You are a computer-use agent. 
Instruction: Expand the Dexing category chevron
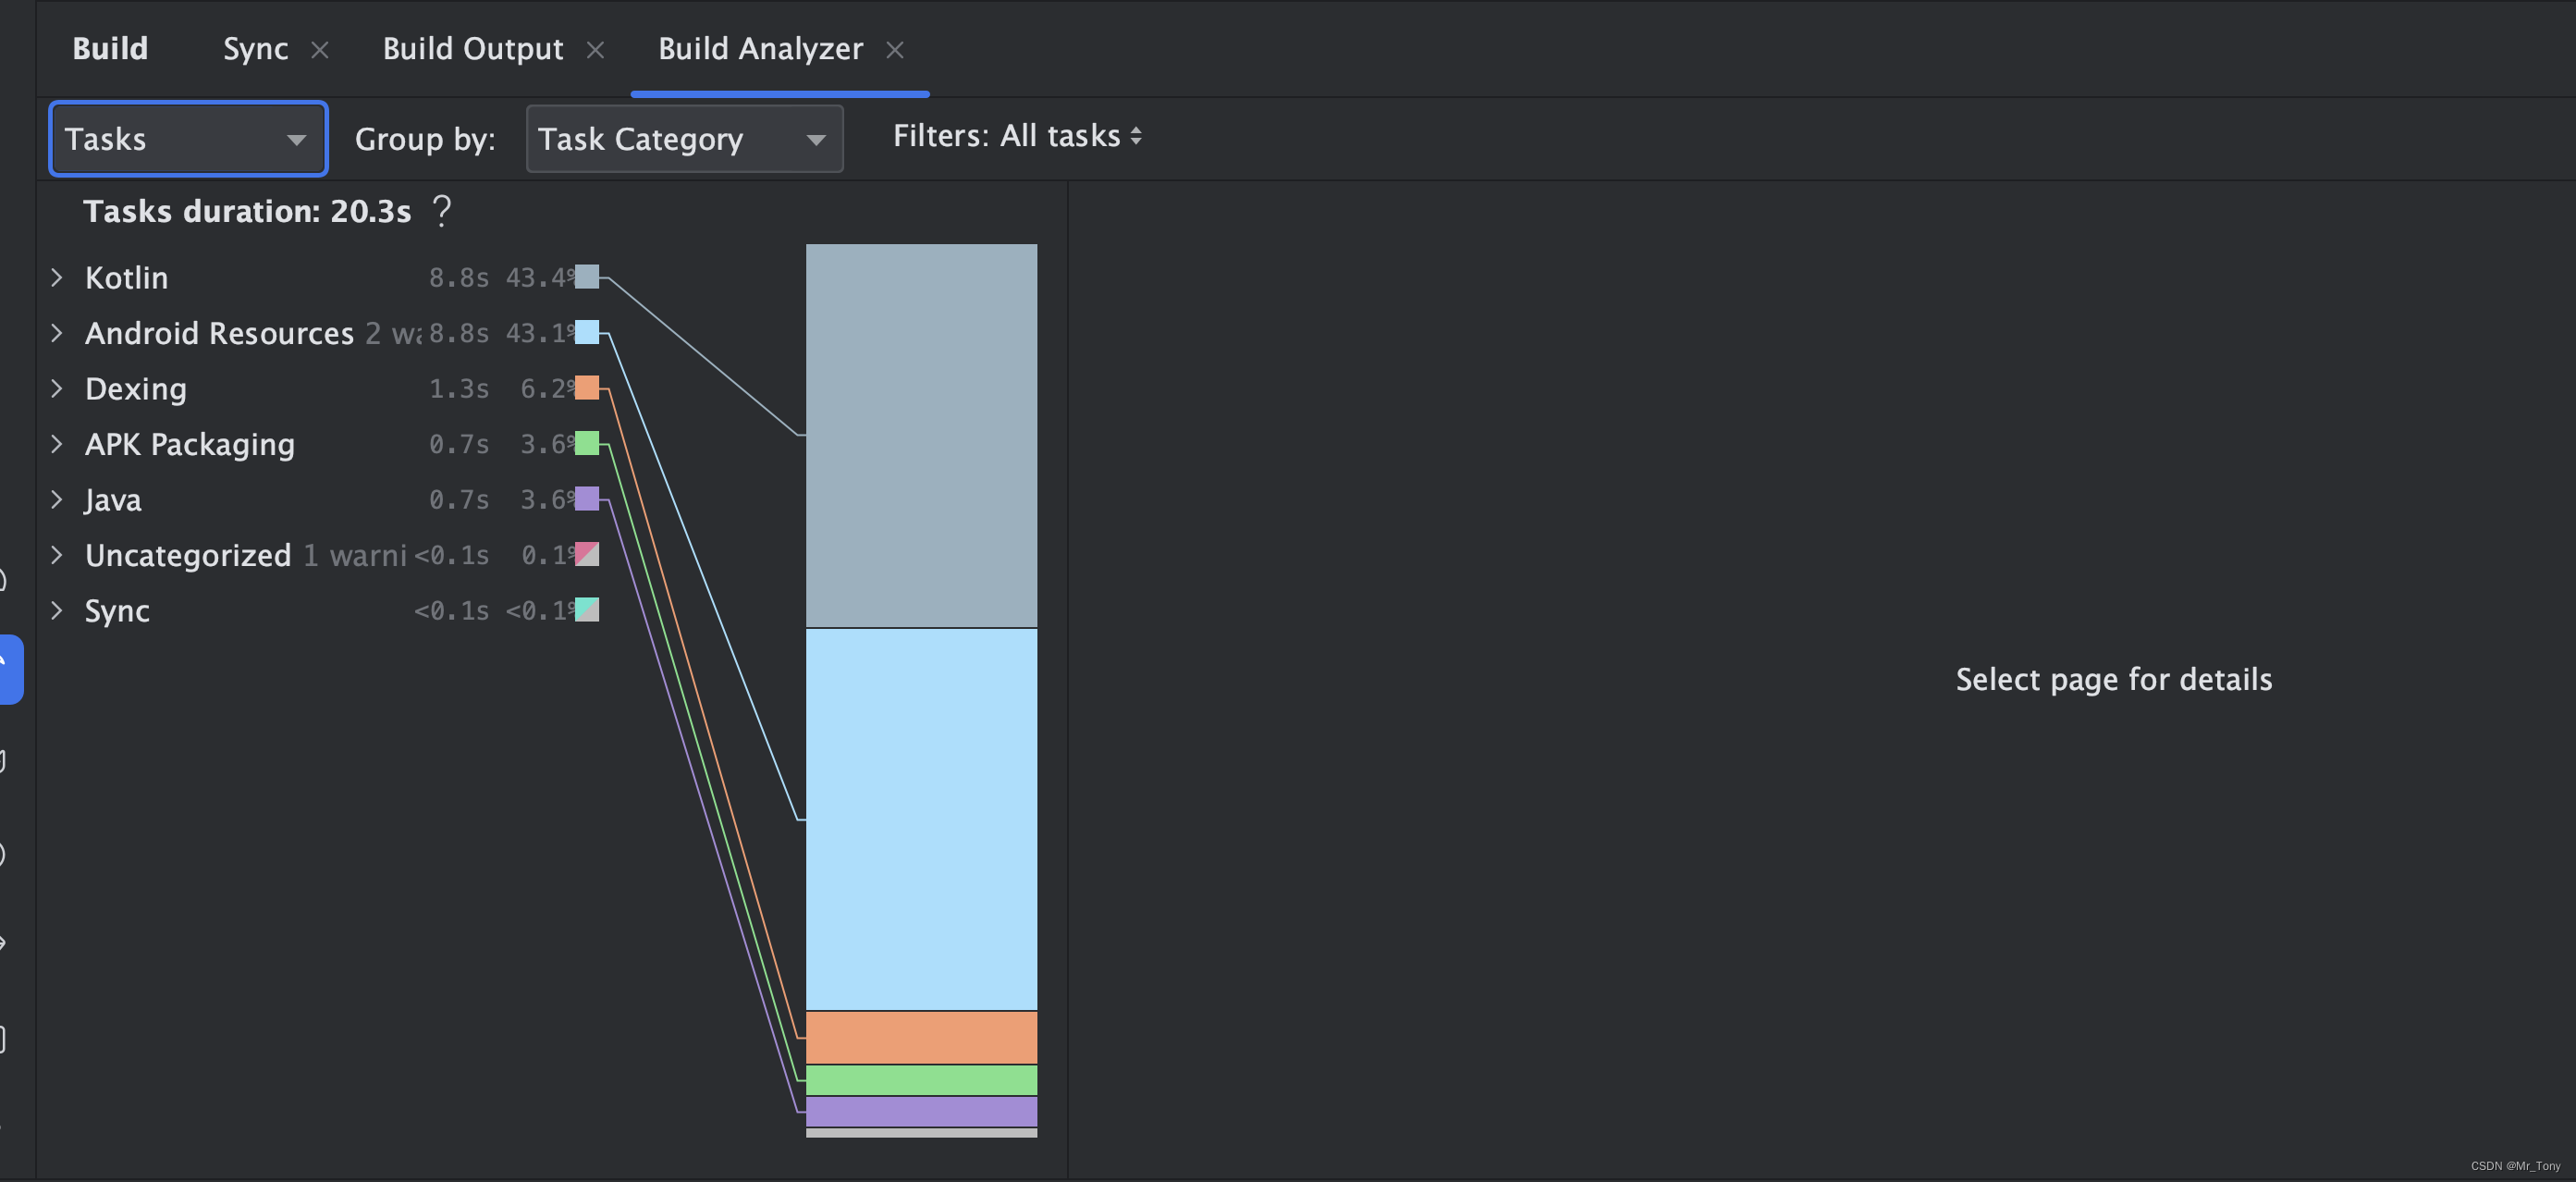point(57,389)
